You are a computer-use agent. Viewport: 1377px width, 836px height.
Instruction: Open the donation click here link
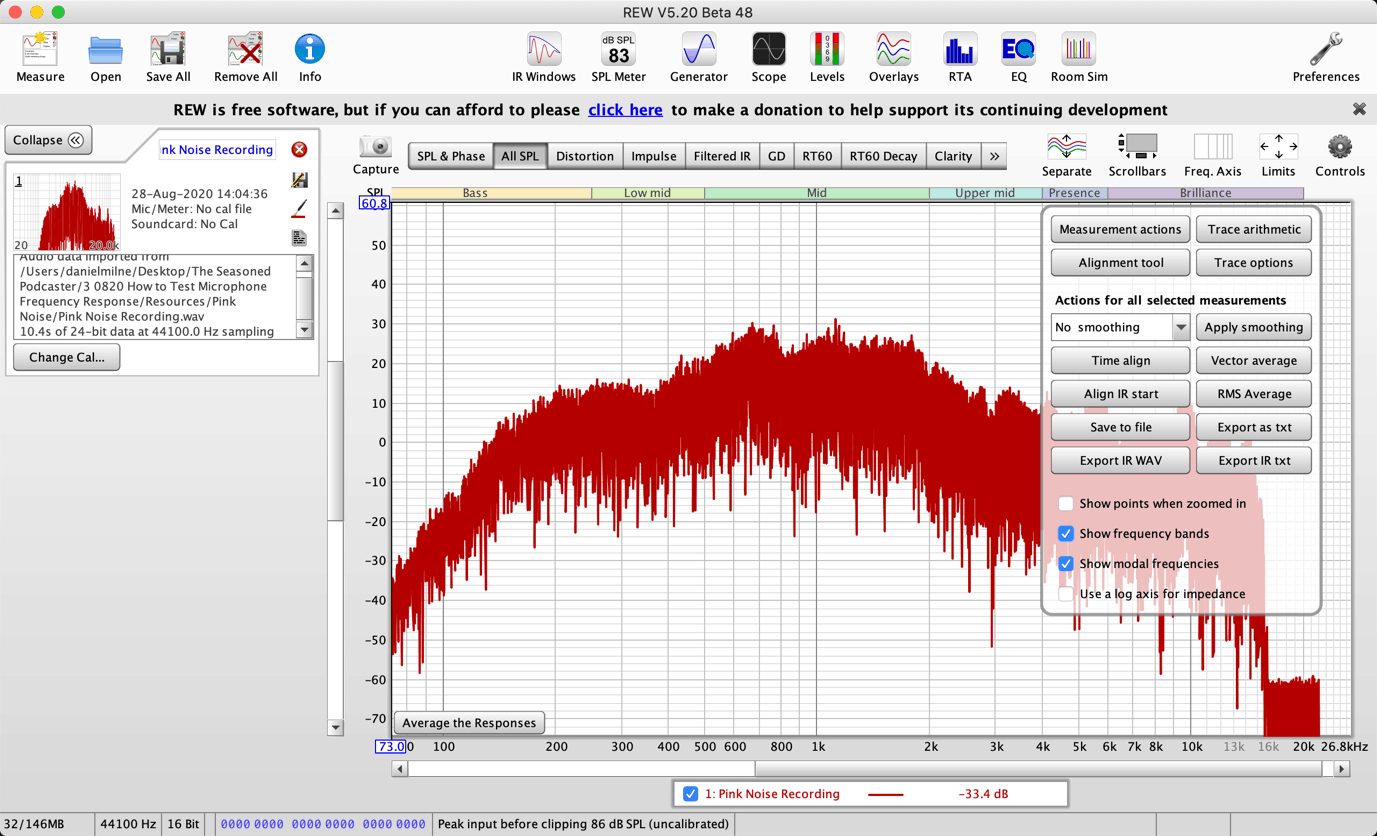625,110
